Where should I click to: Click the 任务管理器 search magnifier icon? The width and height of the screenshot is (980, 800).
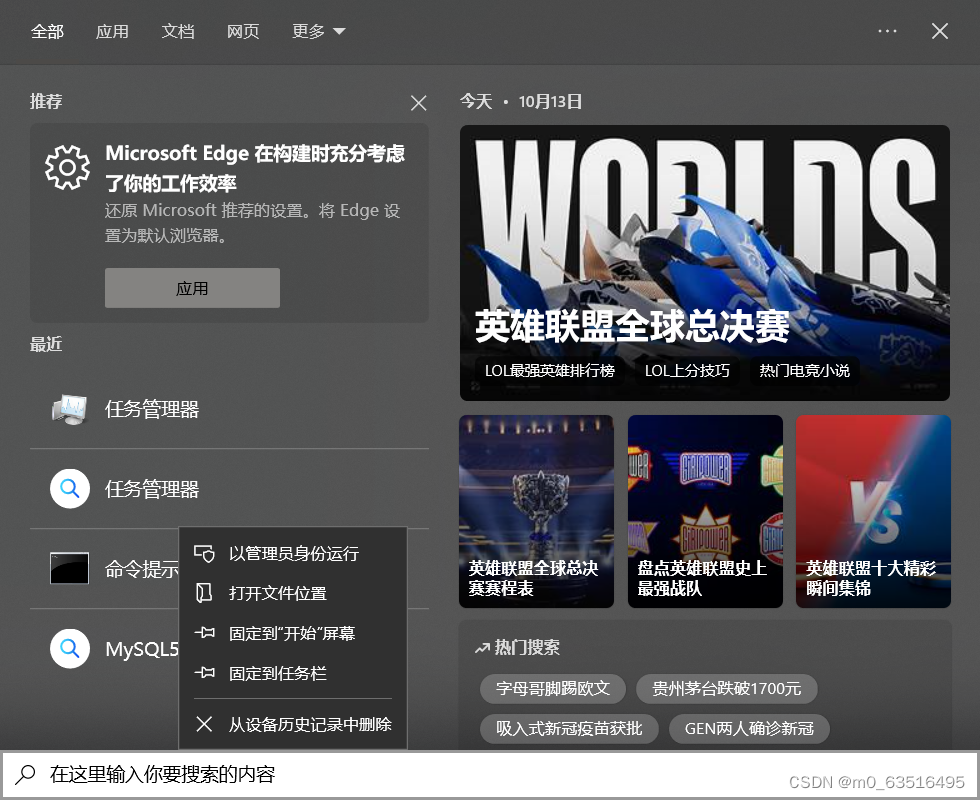pyautogui.click(x=69, y=489)
